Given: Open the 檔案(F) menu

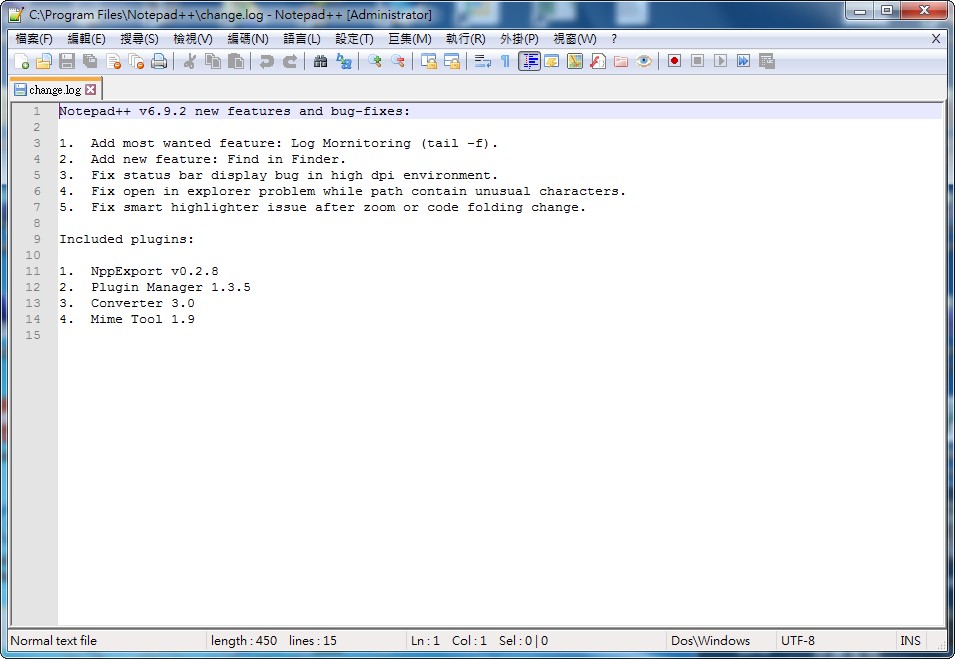Looking at the screenshot, I should point(34,39).
